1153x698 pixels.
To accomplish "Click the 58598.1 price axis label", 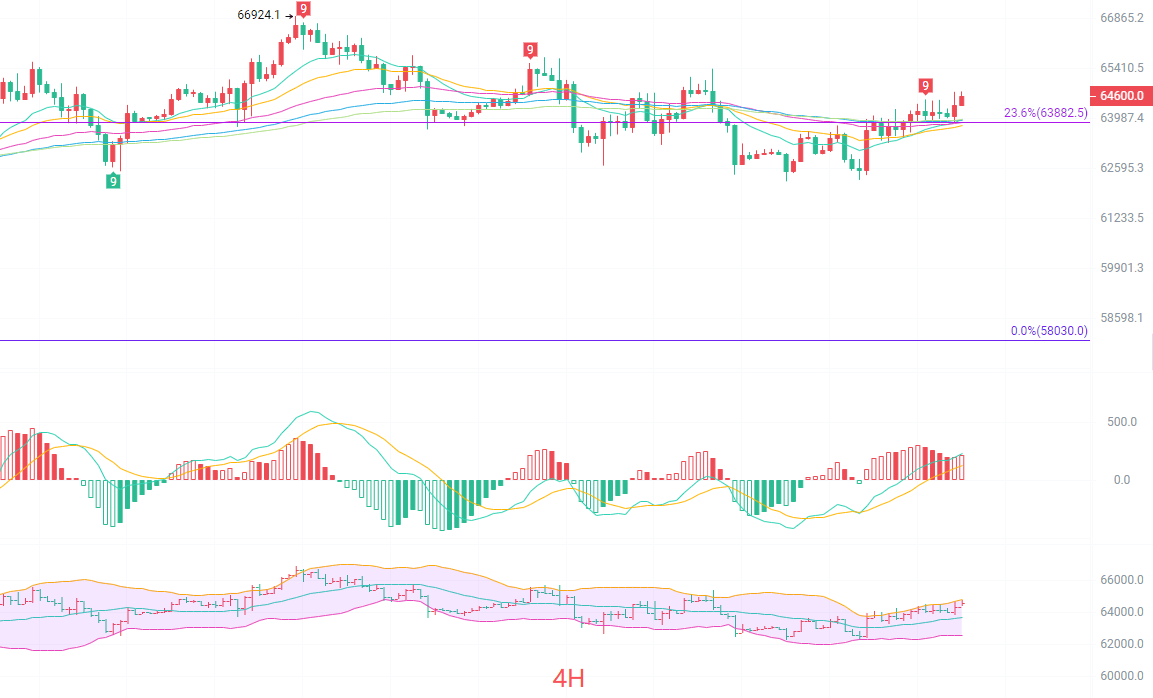I will [1121, 318].
